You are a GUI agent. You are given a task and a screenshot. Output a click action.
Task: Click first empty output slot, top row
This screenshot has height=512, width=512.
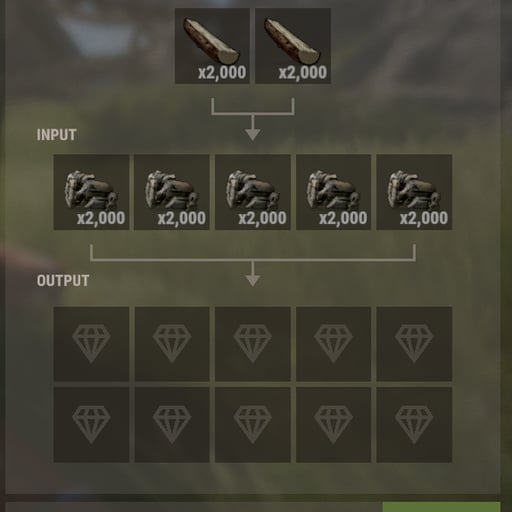click(x=91, y=344)
